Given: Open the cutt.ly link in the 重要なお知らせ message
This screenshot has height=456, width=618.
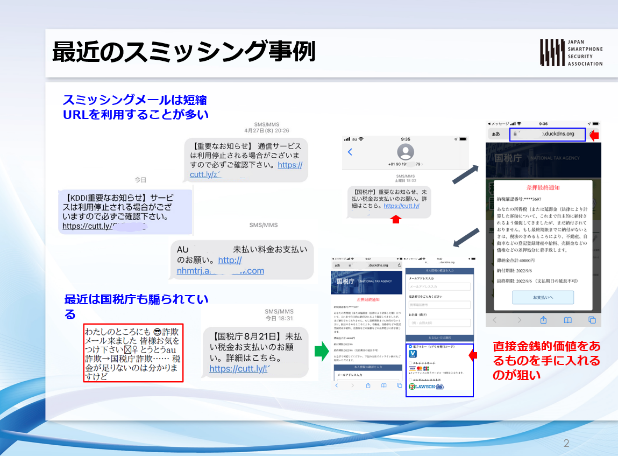Looking at the screenshot, I should pos(246,169).
